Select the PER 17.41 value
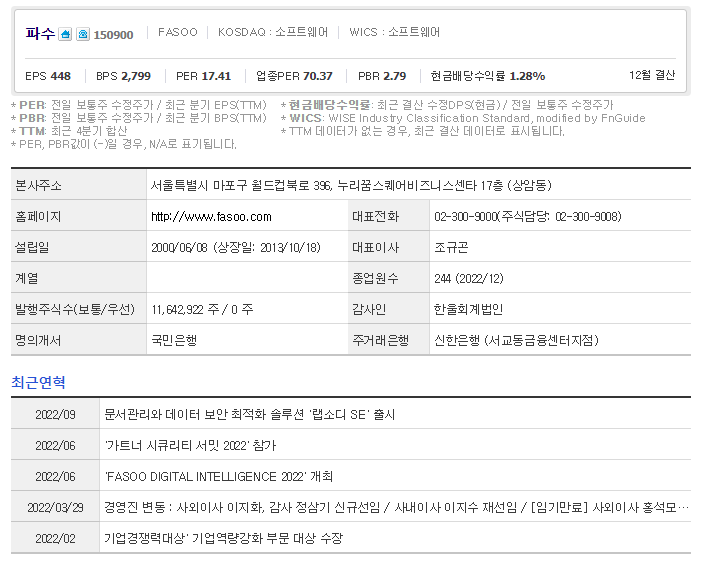The image size is (708, 563). pyautogui.click(x=203, y=76)
